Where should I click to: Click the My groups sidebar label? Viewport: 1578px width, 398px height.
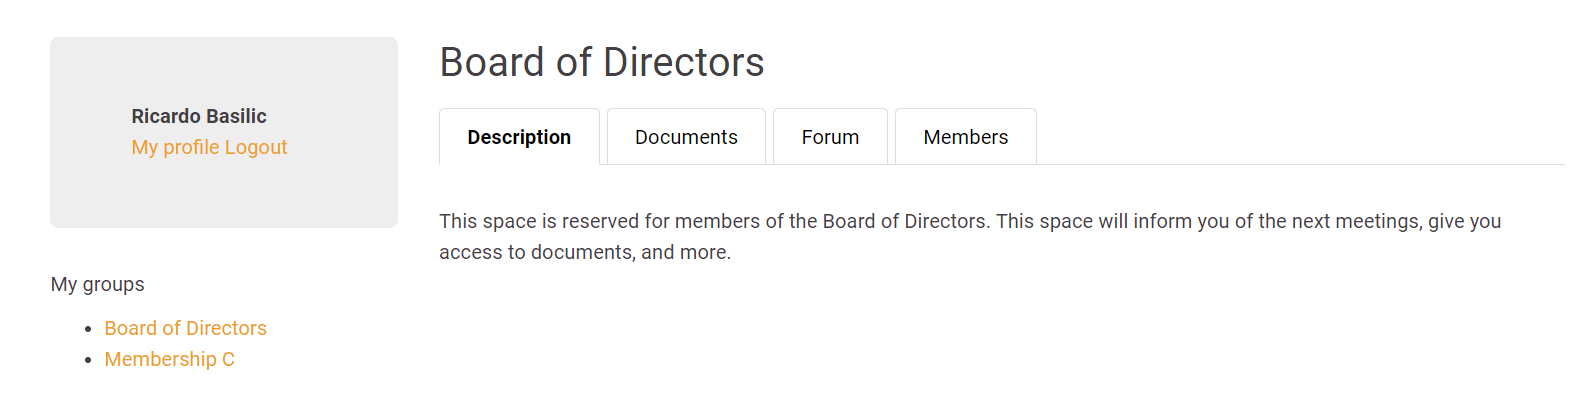pos(97,284)
